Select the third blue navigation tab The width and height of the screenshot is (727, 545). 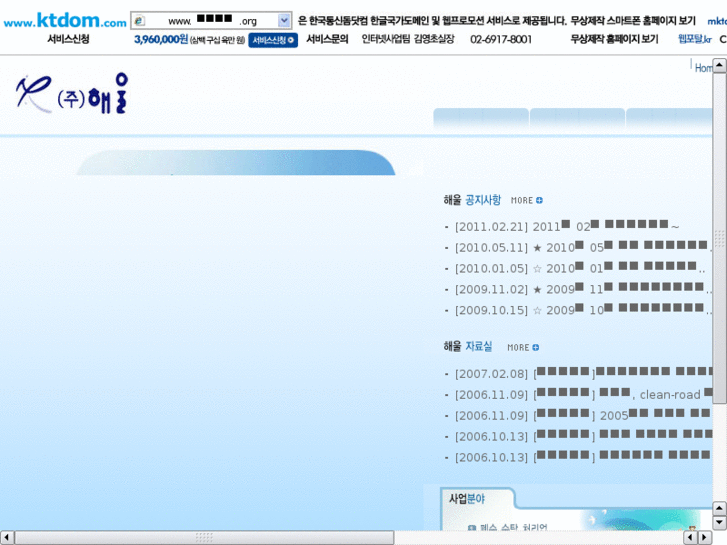click(669, 118)
